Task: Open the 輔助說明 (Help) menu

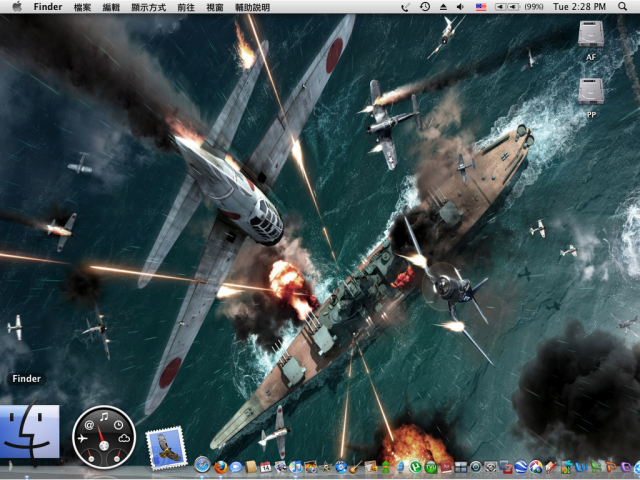Action: [252, 7]
